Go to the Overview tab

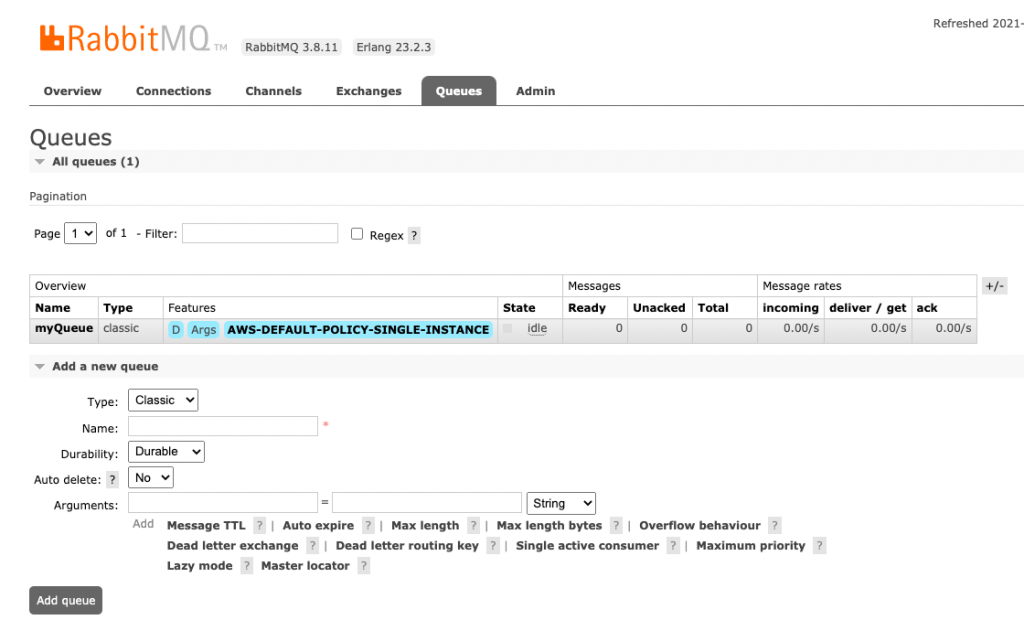click(x=72, y=91)
